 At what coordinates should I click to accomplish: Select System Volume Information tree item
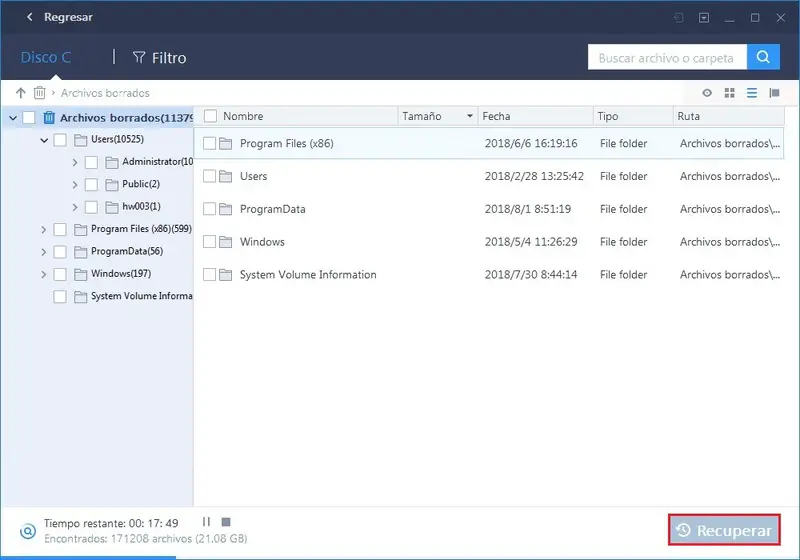[141, 296]
